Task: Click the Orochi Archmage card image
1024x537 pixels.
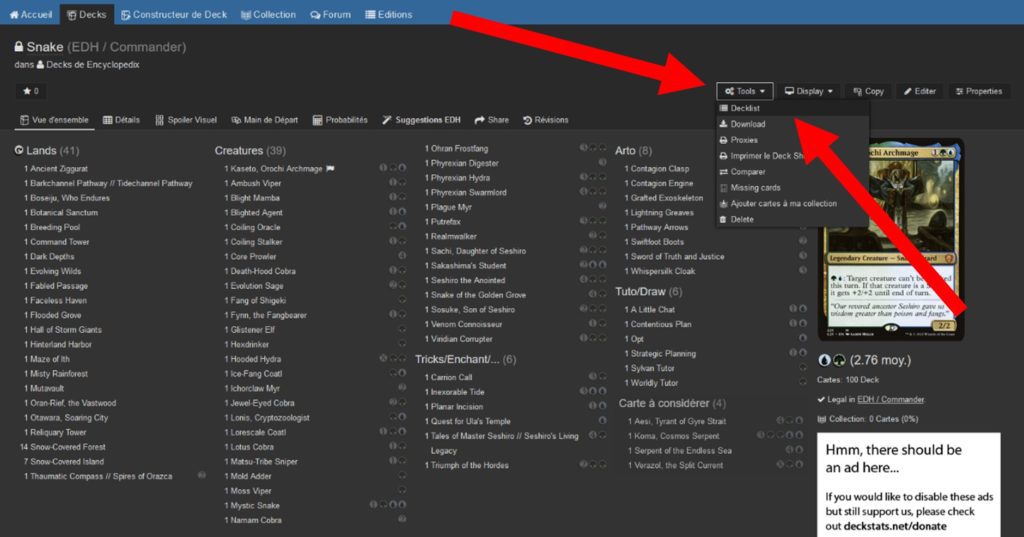Action: 891,240
